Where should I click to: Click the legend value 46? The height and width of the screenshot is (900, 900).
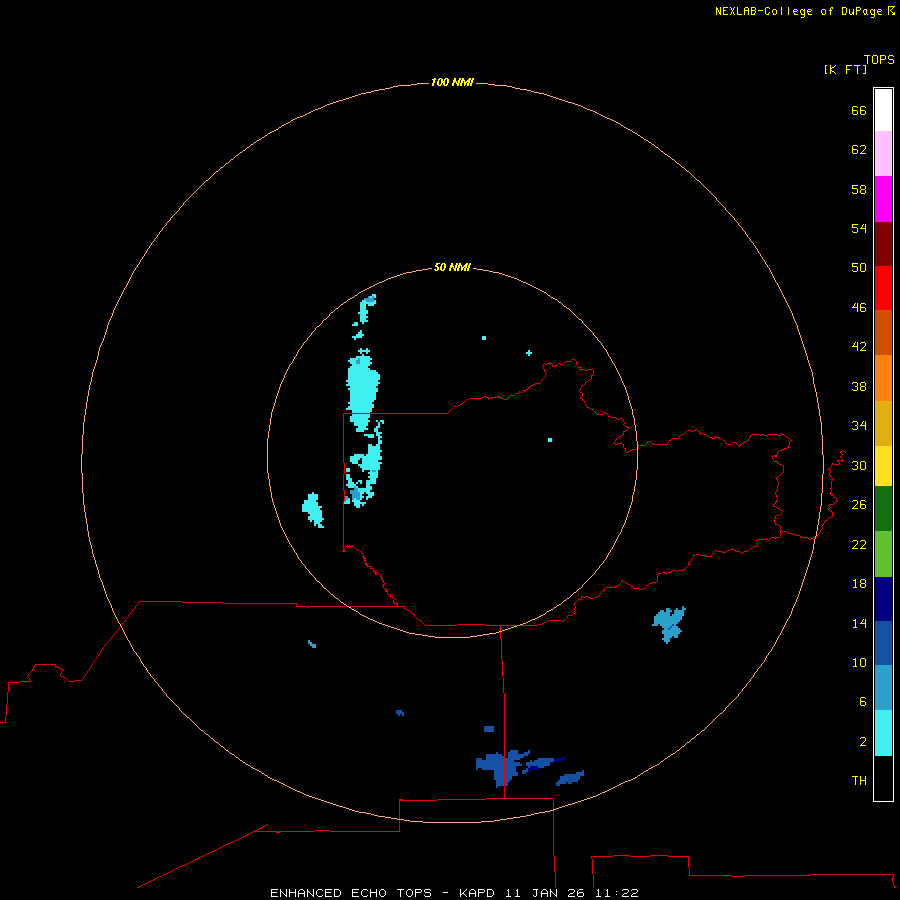(859, 307)
